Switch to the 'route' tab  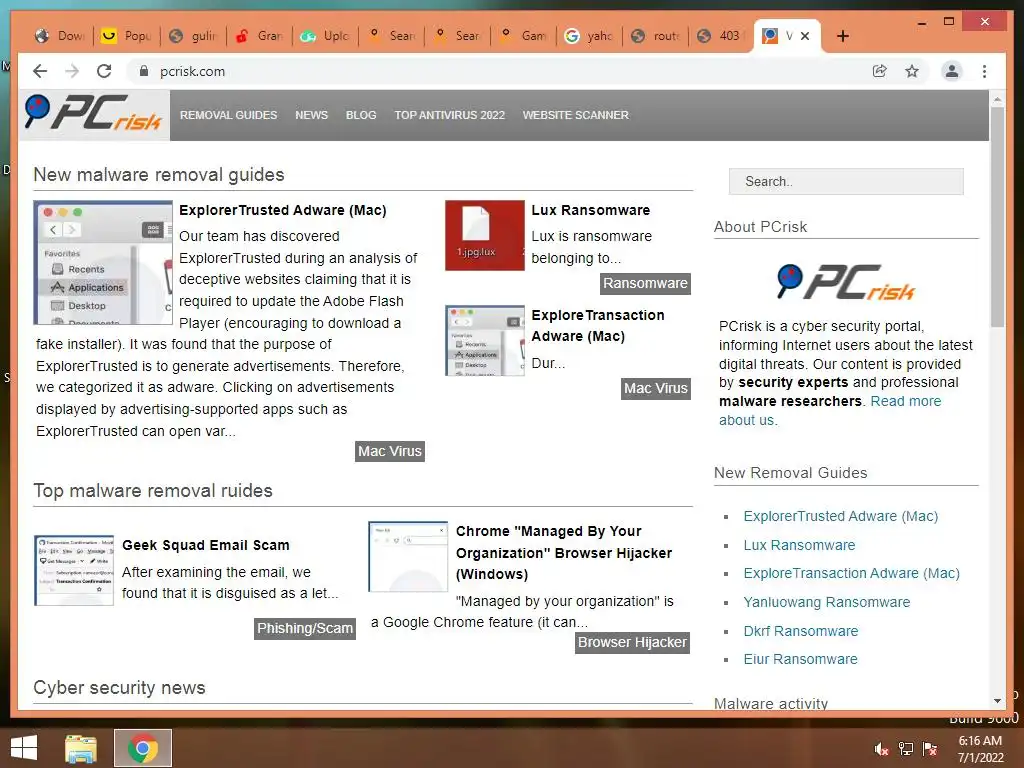pyautogui.click(x=655, y=36)
